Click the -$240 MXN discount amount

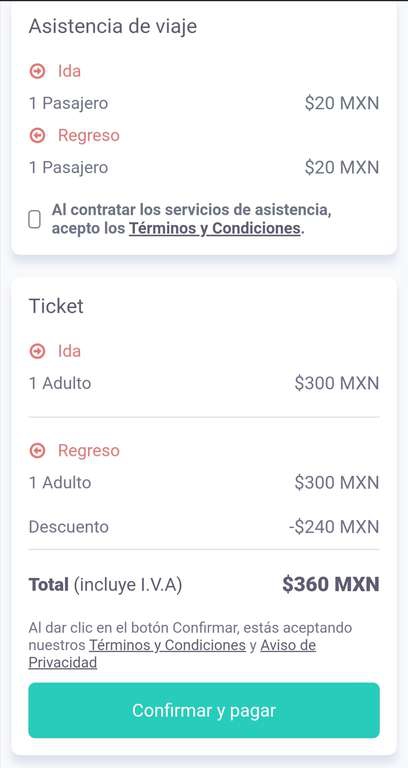pyautogui.click(x=334, y=527)
